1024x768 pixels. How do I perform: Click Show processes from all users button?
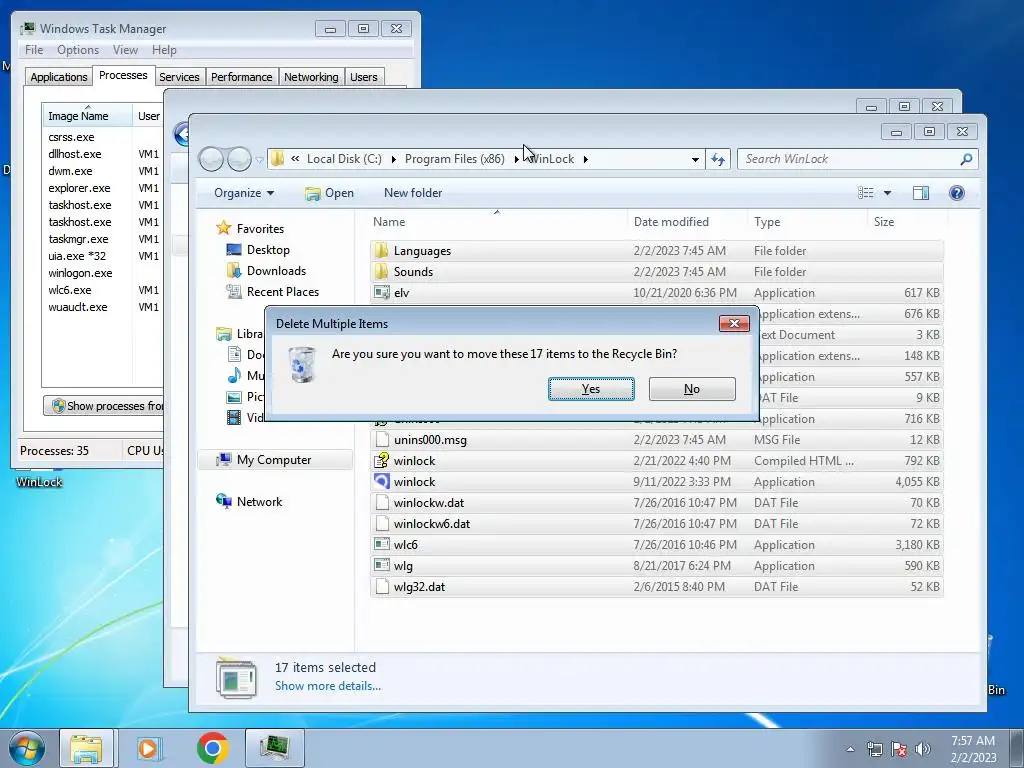(104, 406)
